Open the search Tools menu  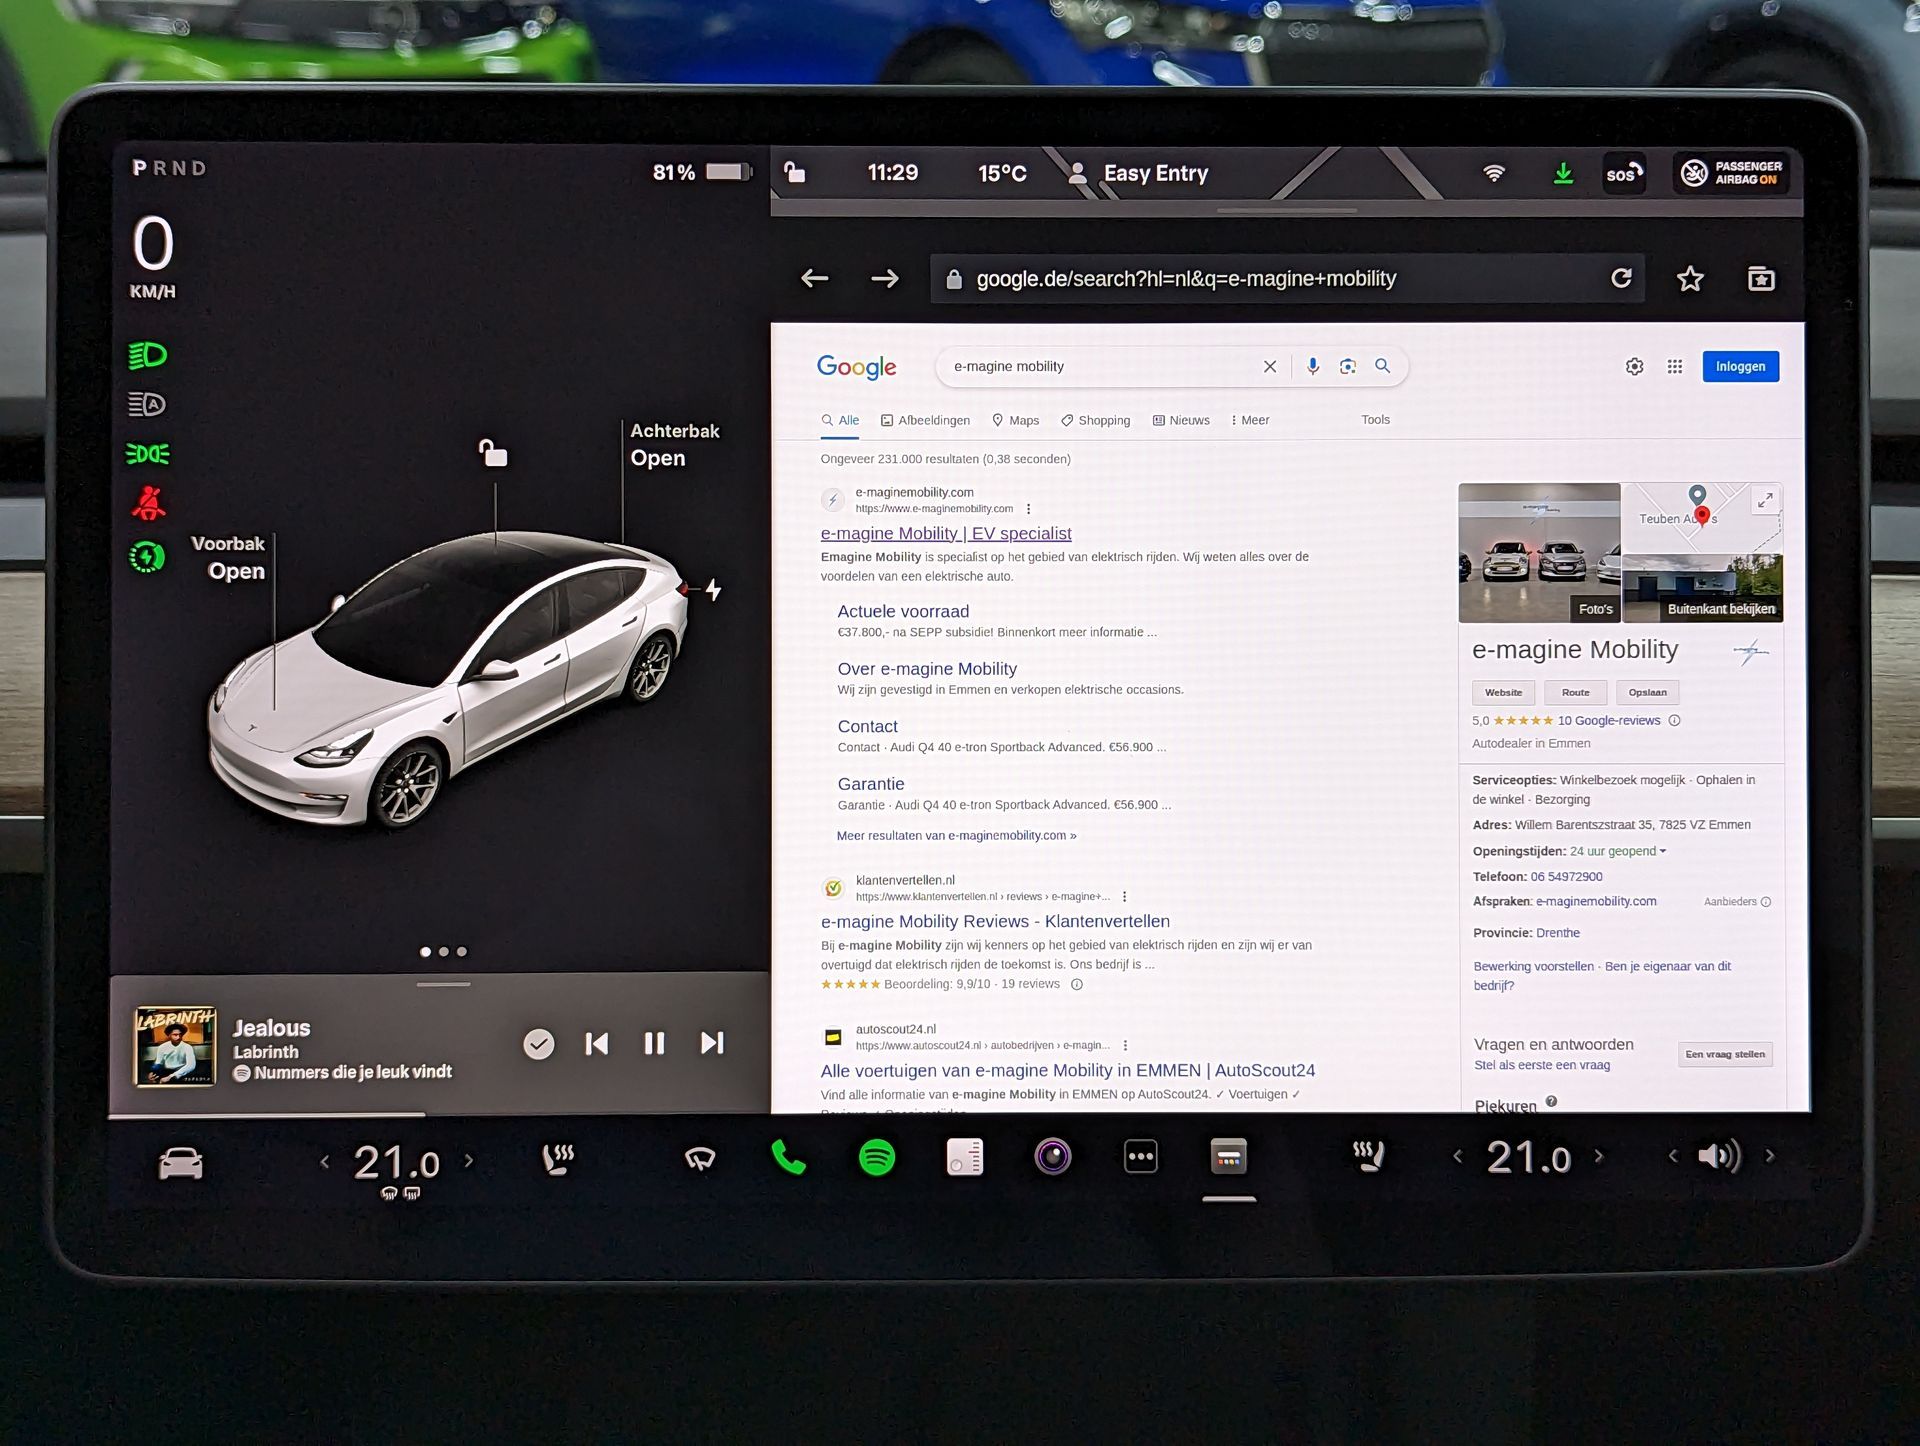(1375, 420)
